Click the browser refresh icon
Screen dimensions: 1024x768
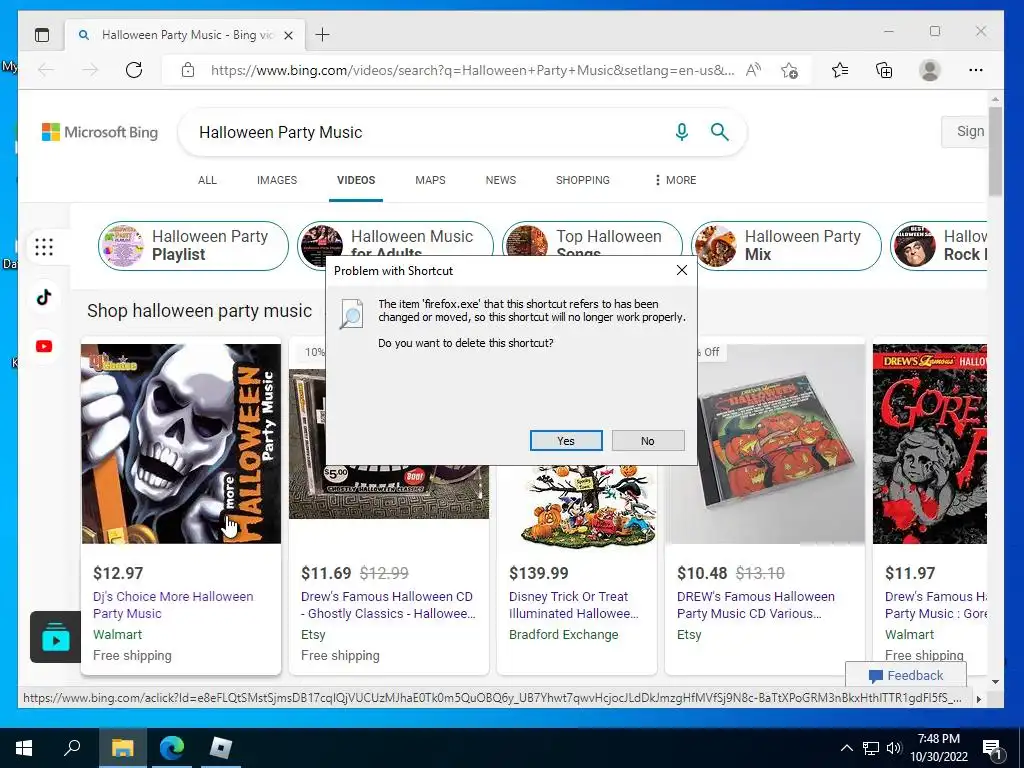tap(134, 70)
